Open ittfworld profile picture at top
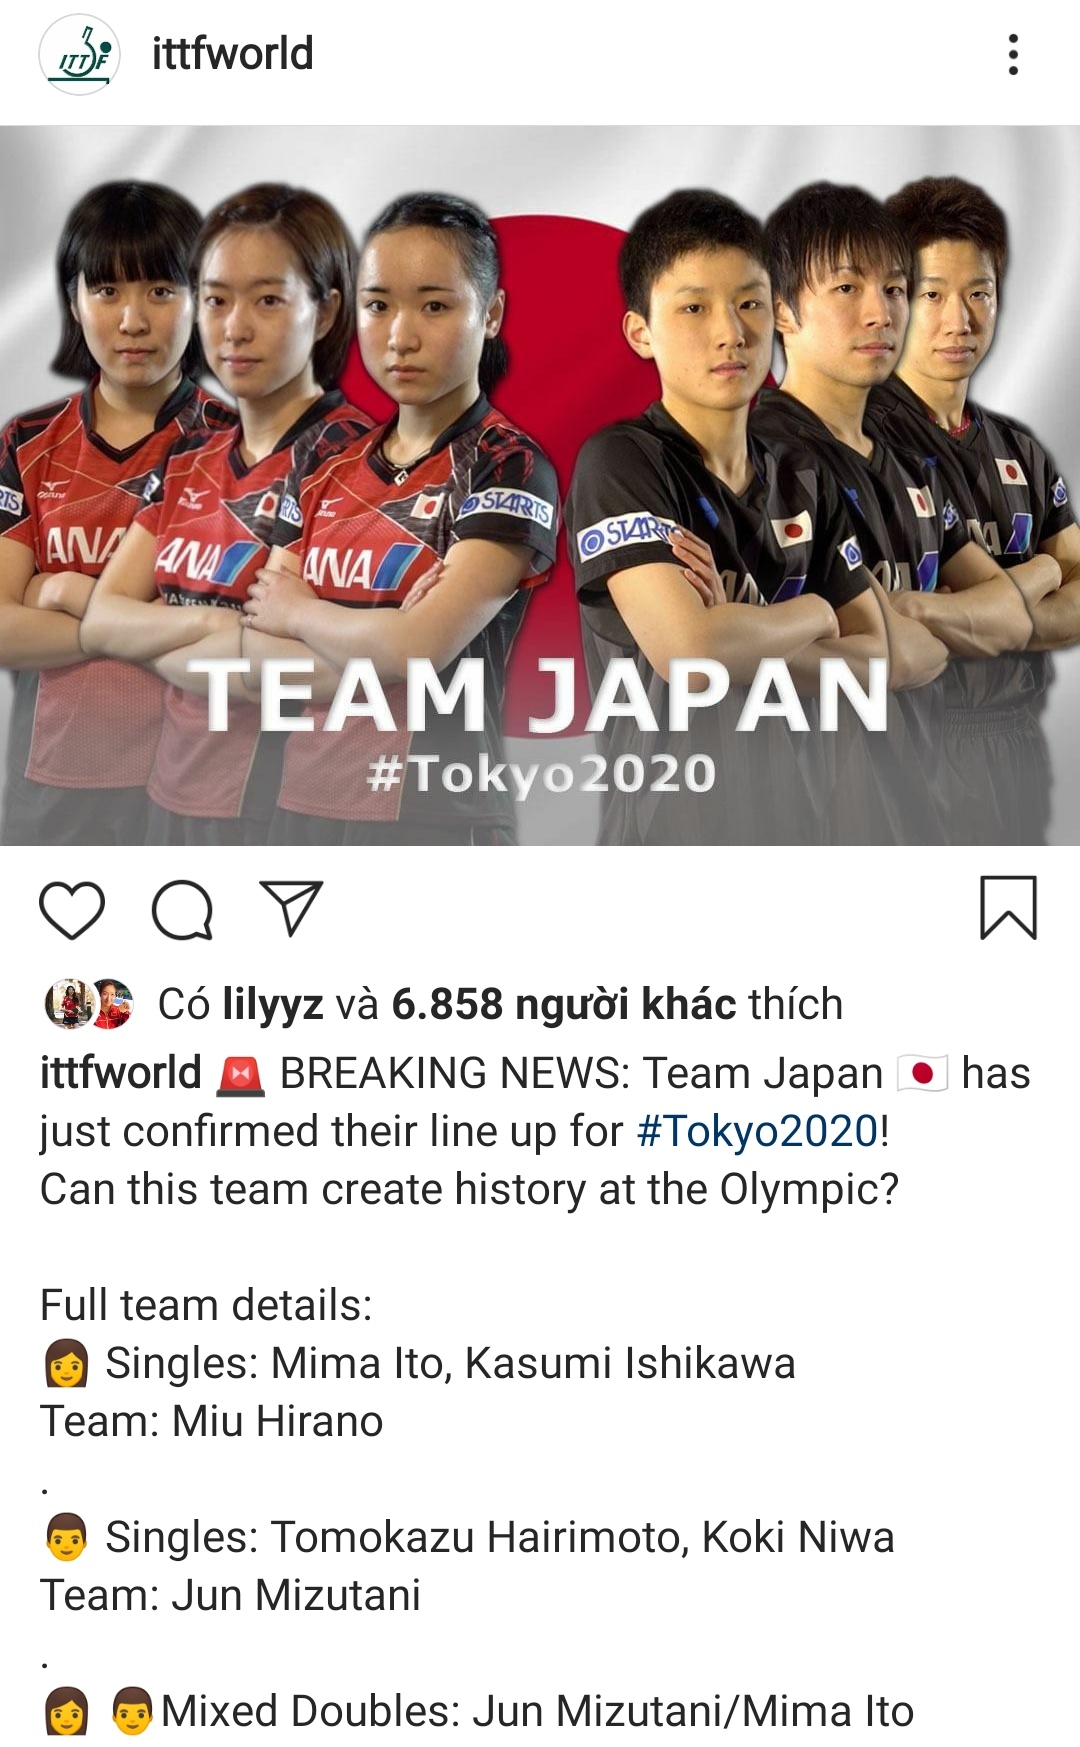1080x1747 pixels. click(x=79, y=55)
